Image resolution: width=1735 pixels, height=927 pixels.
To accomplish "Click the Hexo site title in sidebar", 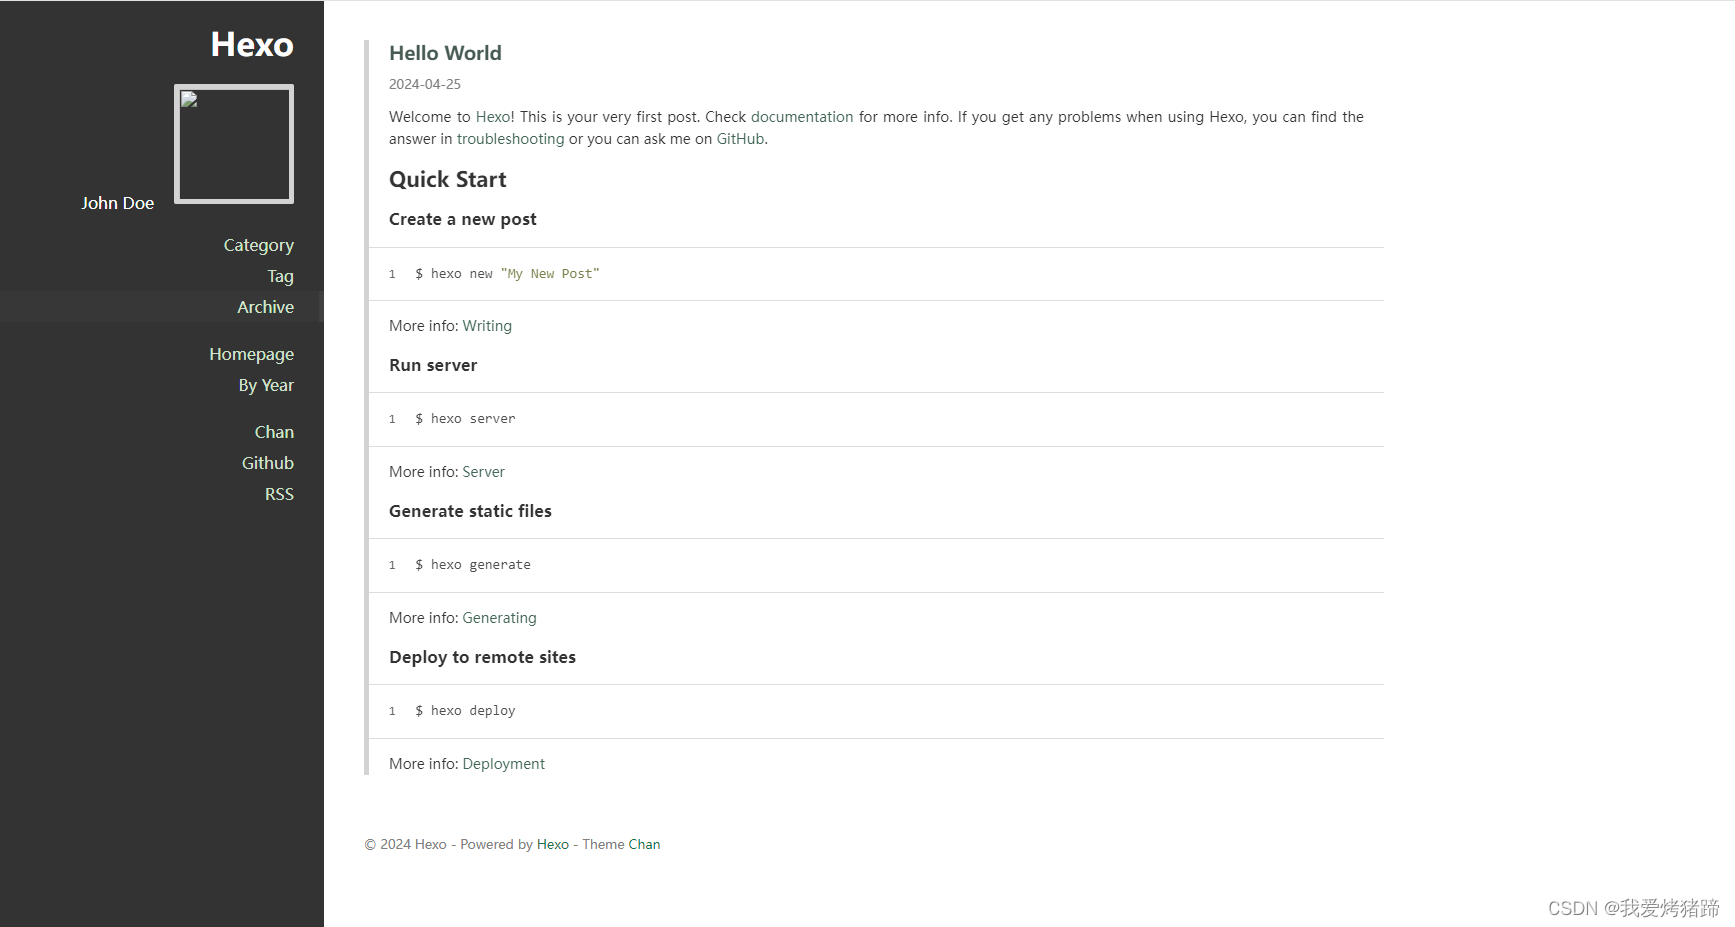I will pos(252,45).
